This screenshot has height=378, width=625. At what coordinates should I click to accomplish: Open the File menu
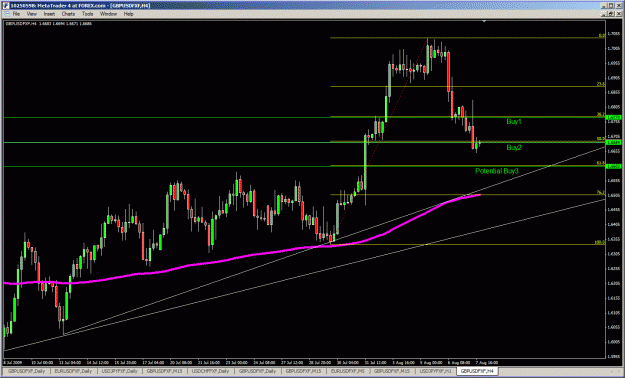pyautogui.click(x=16, y=14)
